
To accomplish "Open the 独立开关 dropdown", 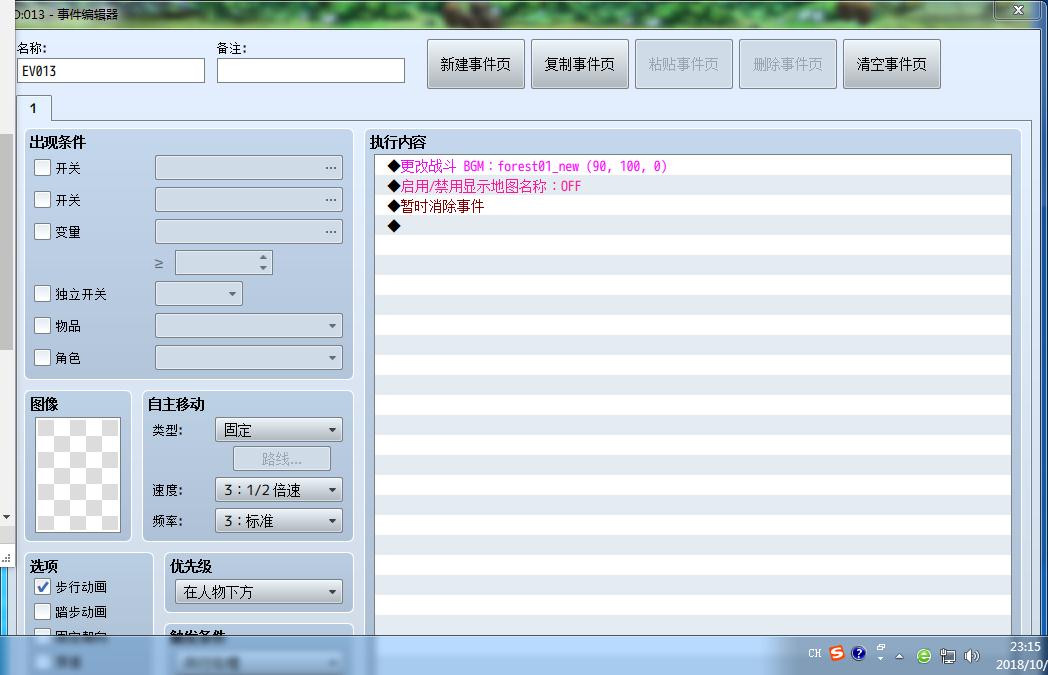I will coord(199,294).
